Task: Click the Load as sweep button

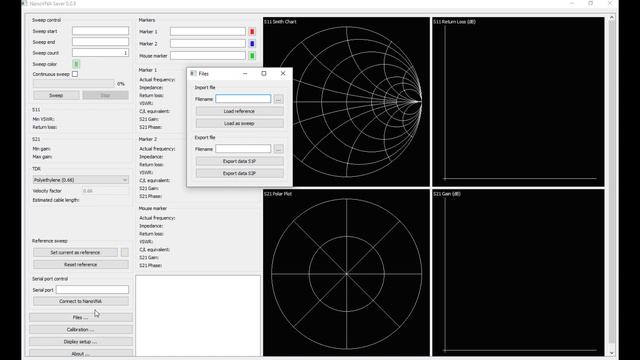Action: (x=239, y=123)
